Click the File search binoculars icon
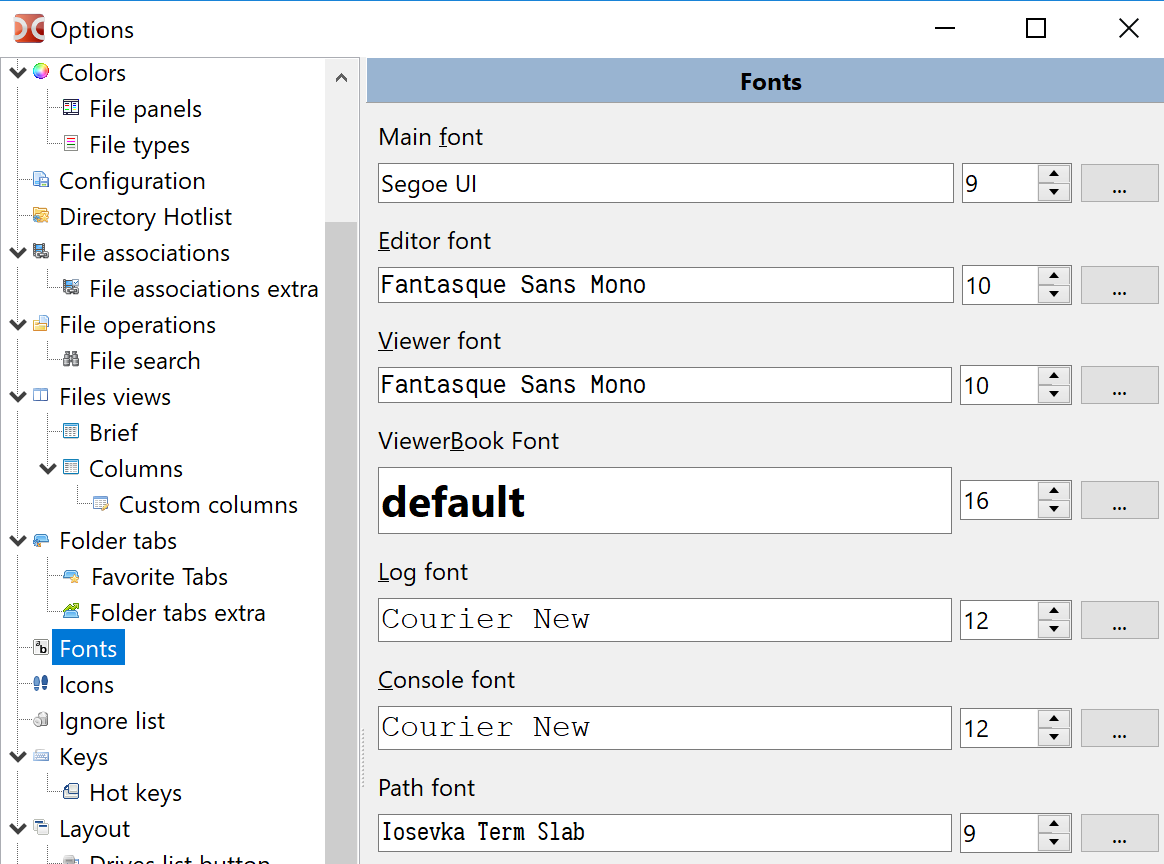Viewport: 1164px width, 864px height. pos(71,360)
